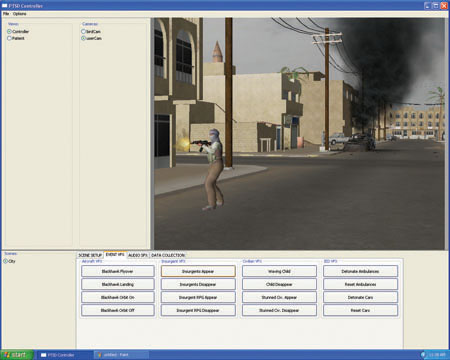450x360 pixels.
Task: Click the Insurgents Disappear button
Action: tap(198, 284)
